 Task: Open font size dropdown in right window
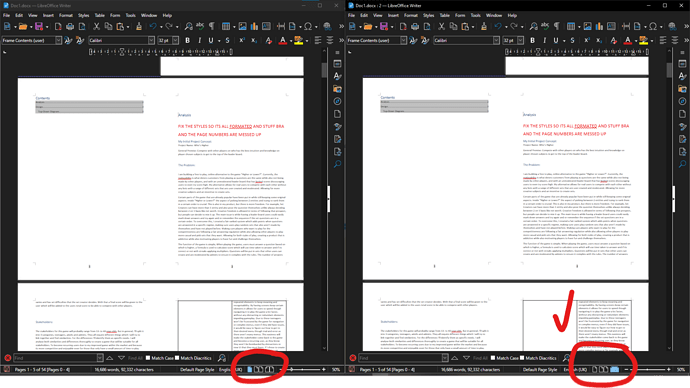(521, 40)
